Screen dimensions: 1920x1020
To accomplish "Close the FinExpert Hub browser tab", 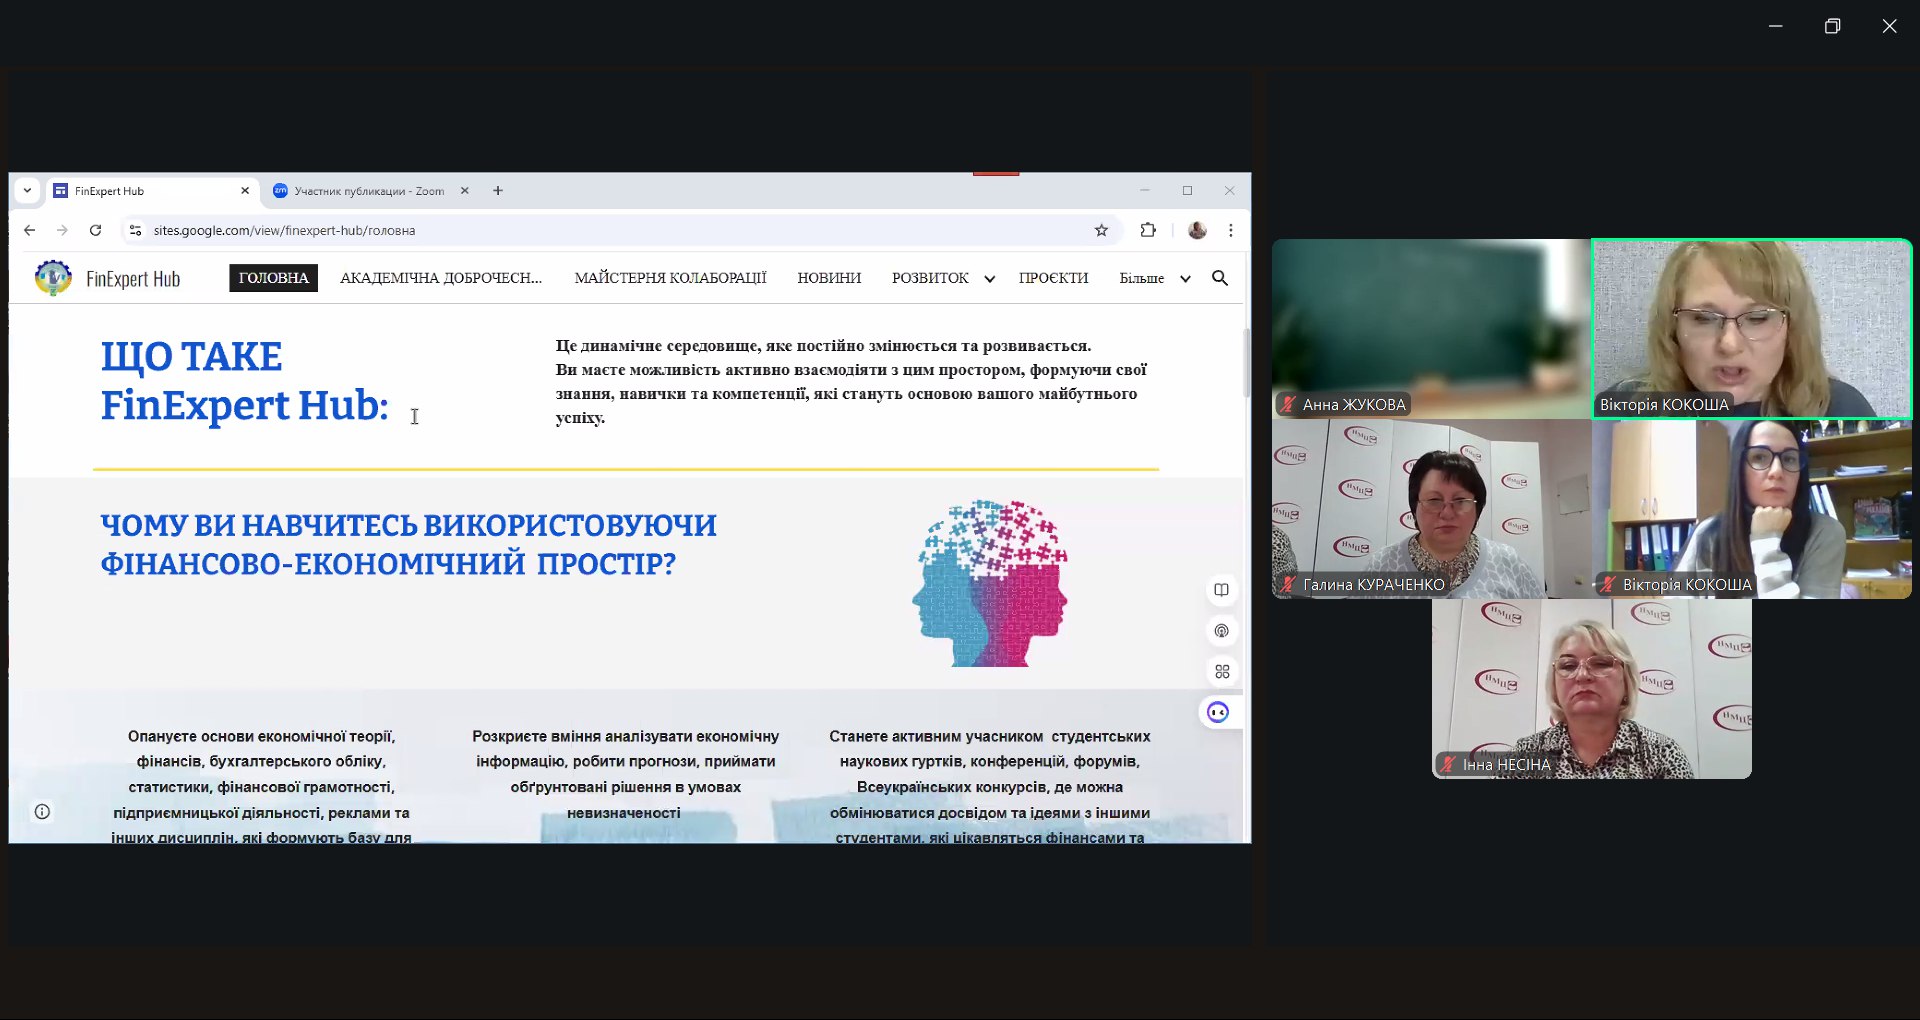I will [x=245, y=191].
